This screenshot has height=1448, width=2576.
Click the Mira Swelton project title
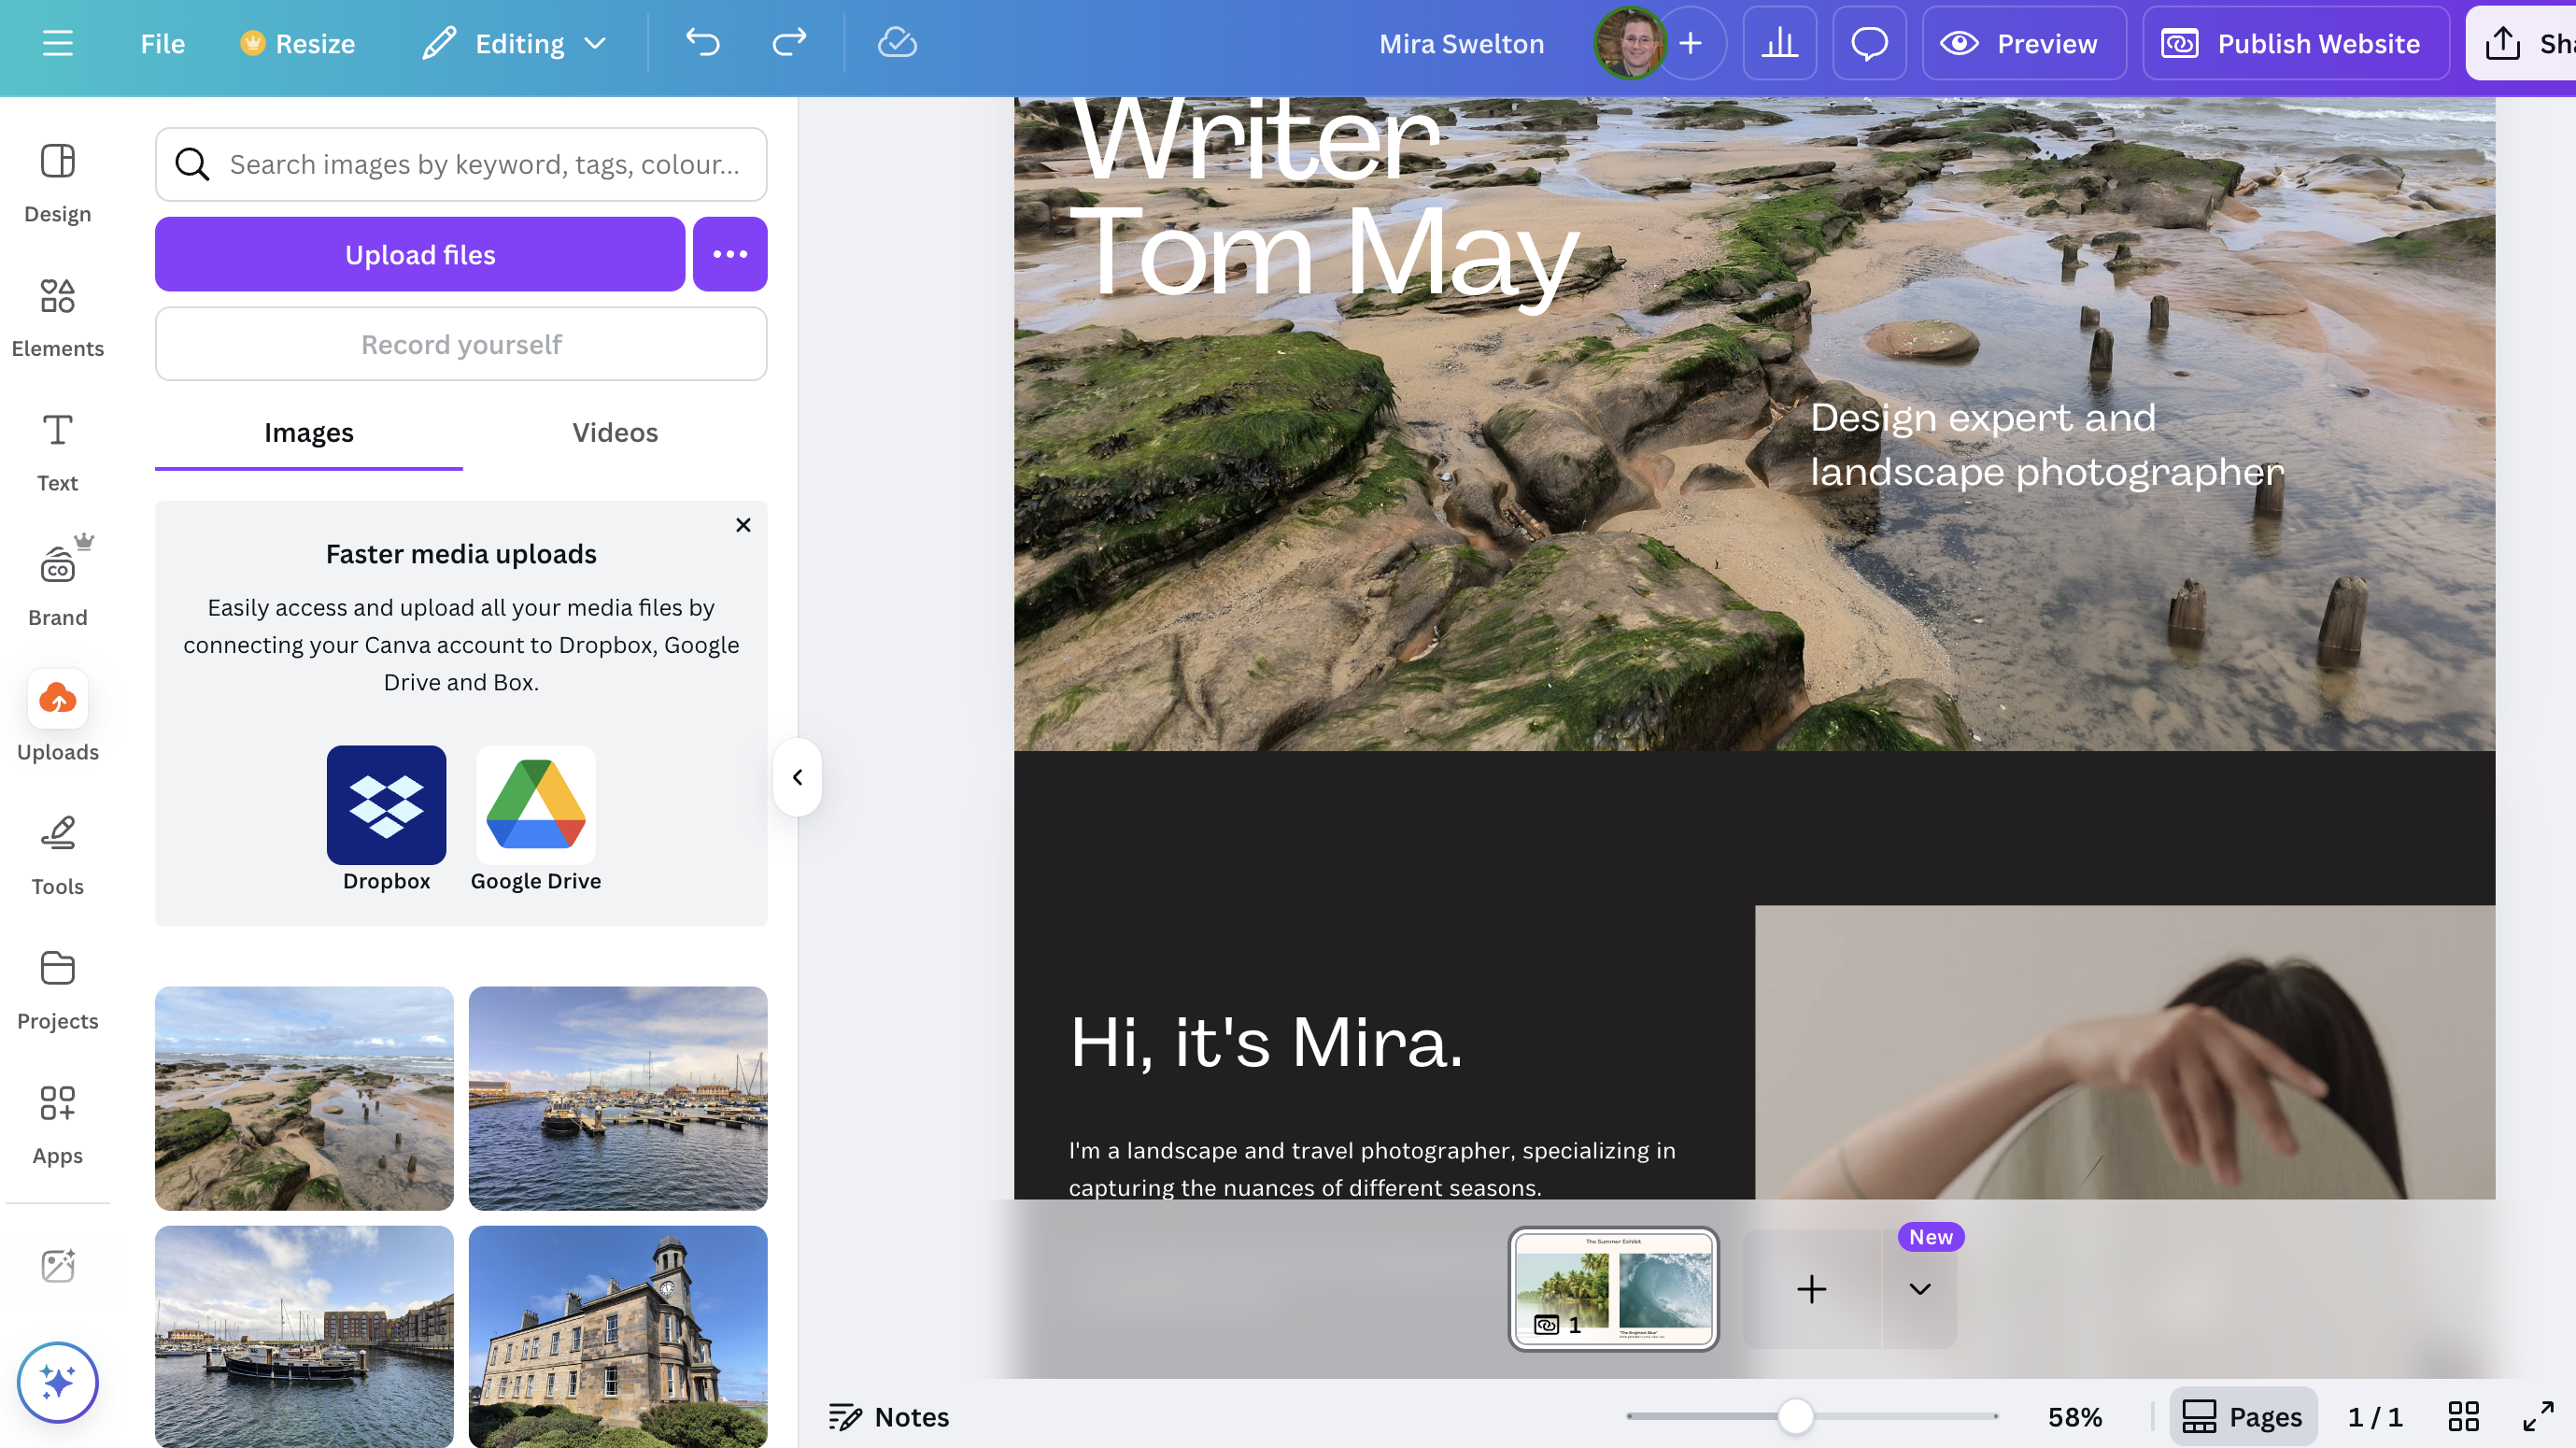[1461, 44]
